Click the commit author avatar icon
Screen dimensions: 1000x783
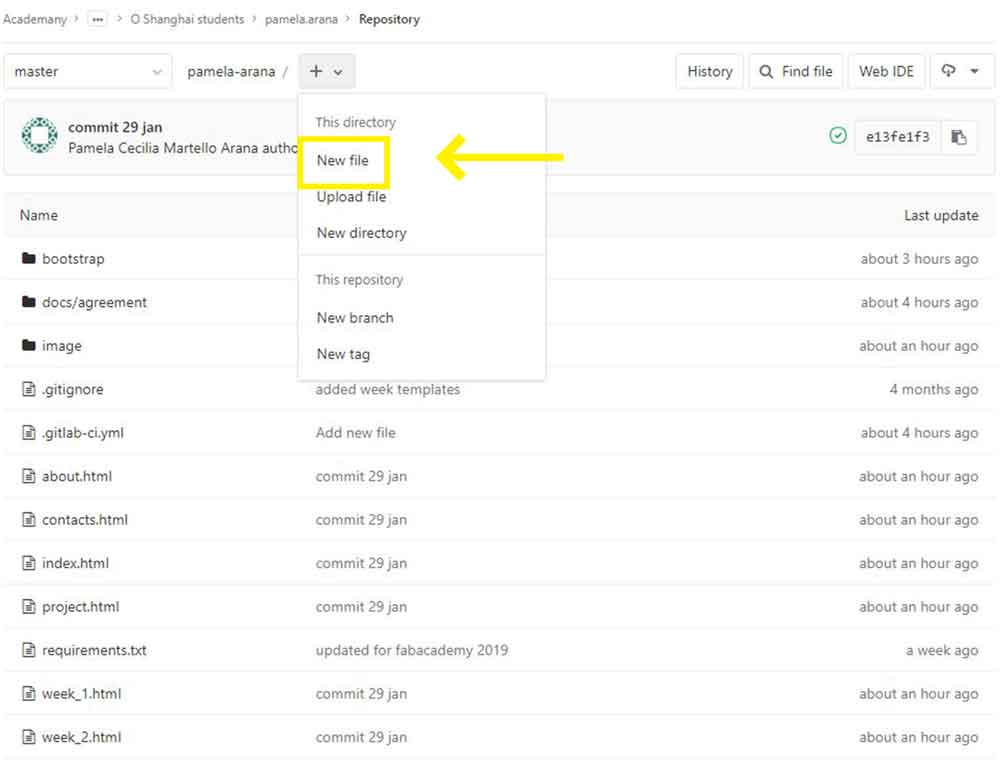(x=39, y=136)
